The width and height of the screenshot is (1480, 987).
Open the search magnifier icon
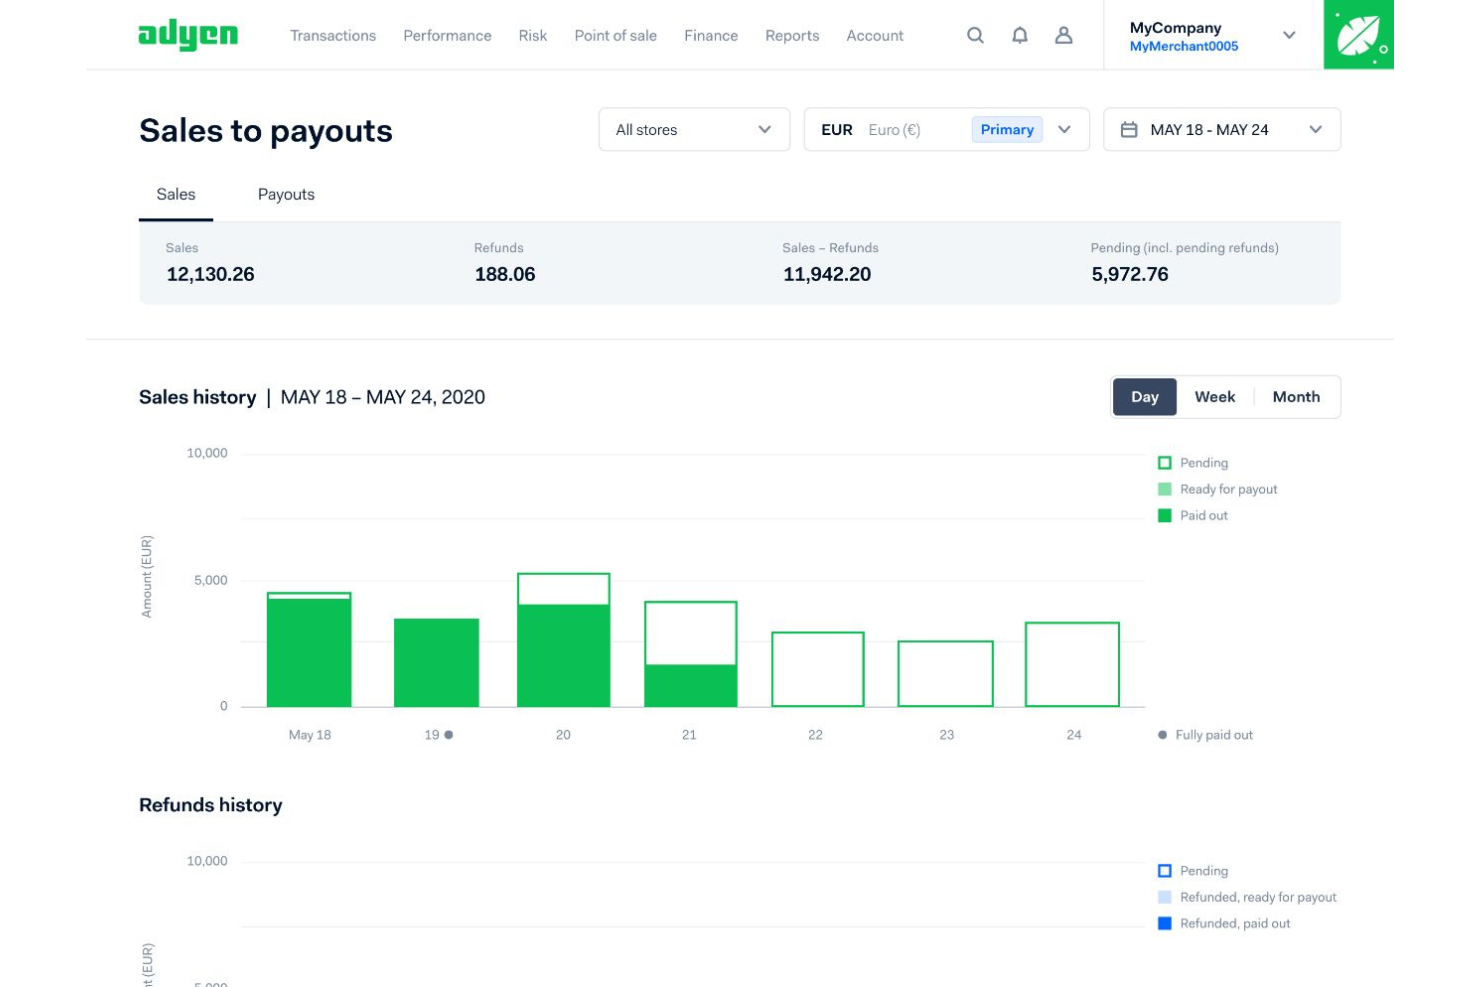pyautogui.click(x=975, y=35)
